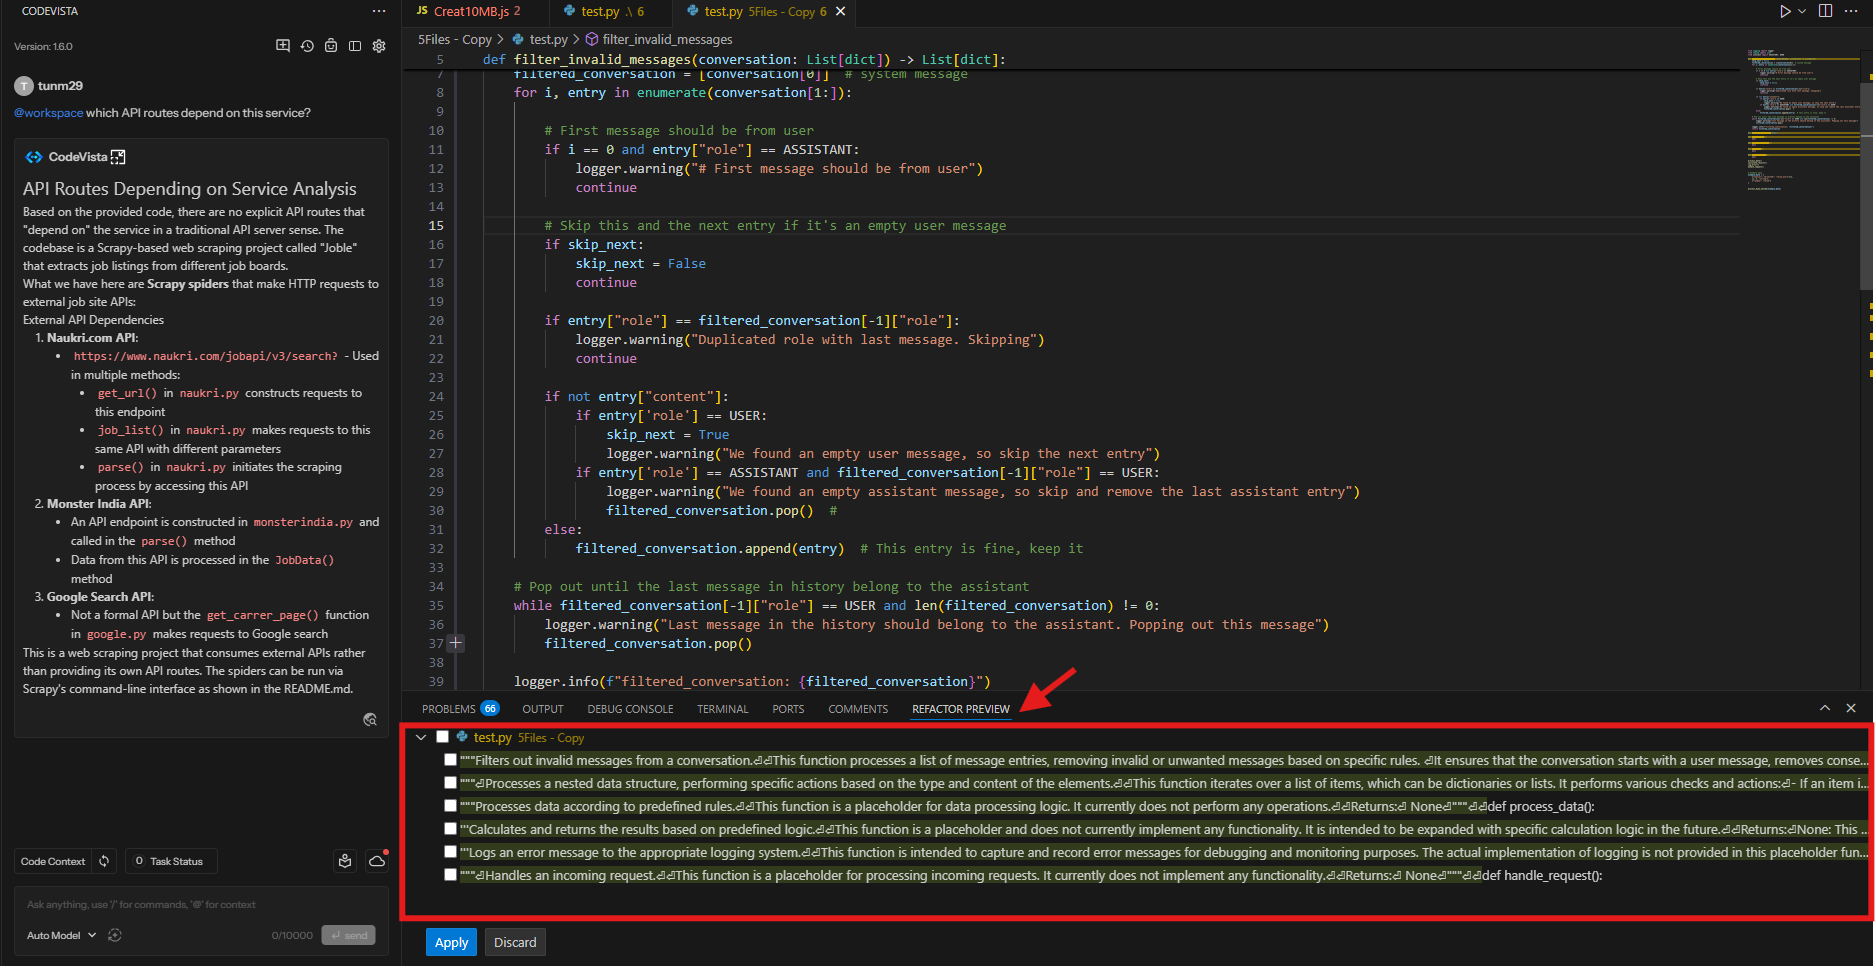Click the cloud sync icon
The width and height of the screenshot is (1875, 966).
[377, 861]
